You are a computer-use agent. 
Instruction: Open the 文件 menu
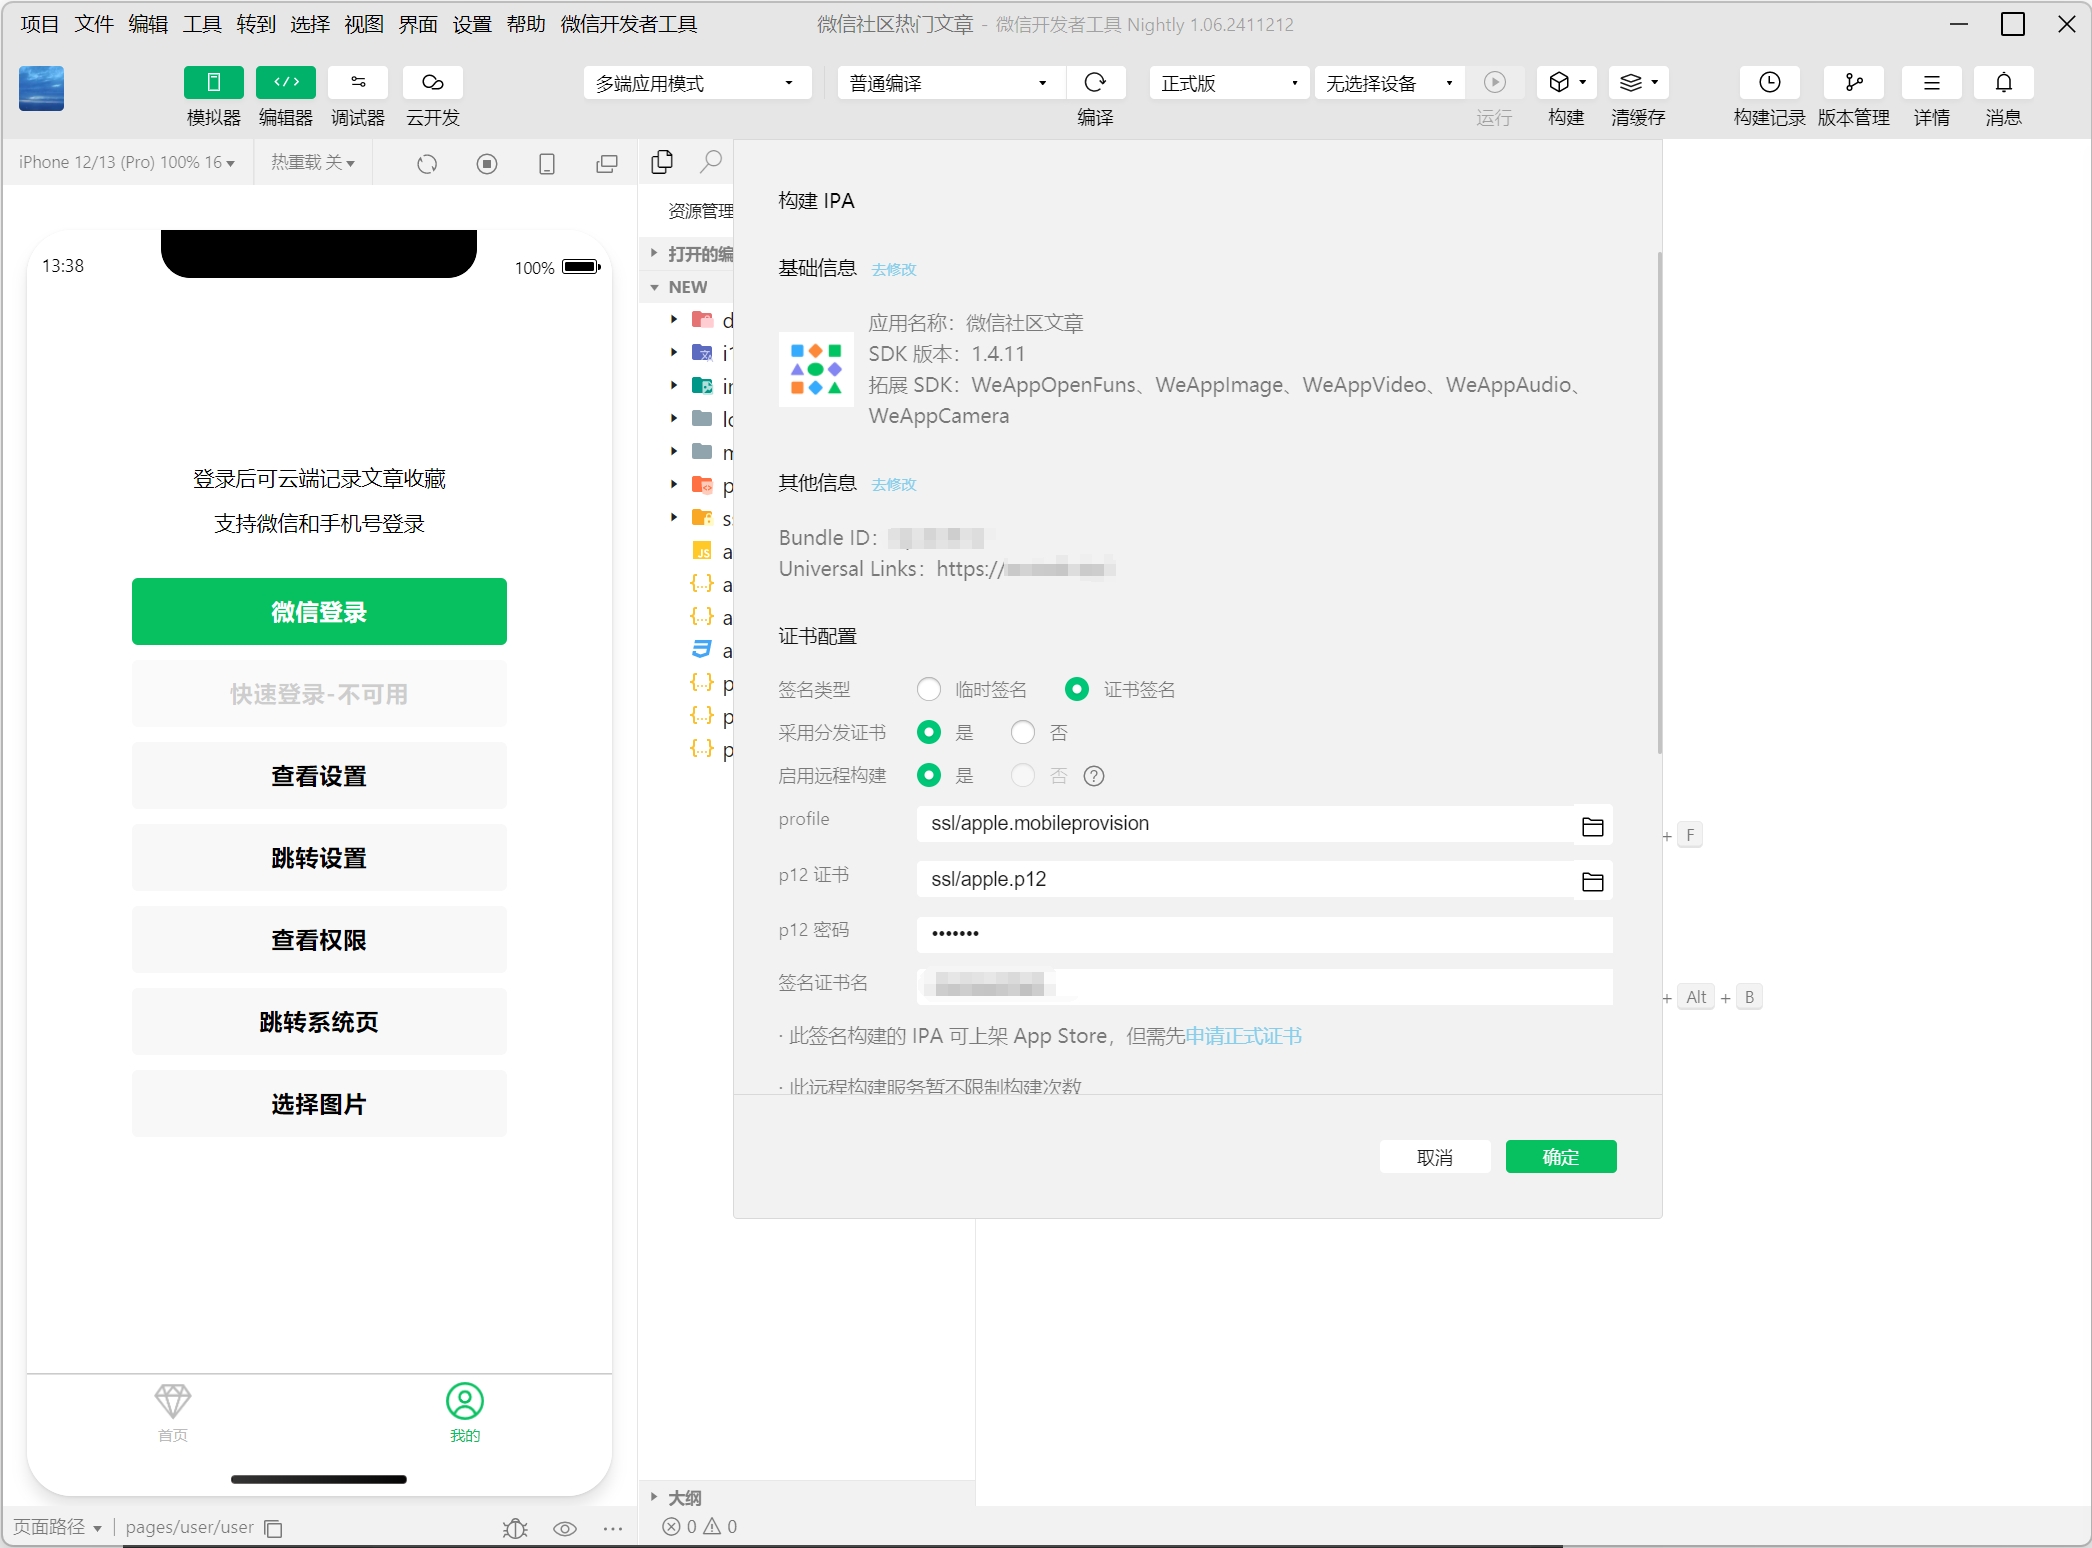(x=94, y=24)
